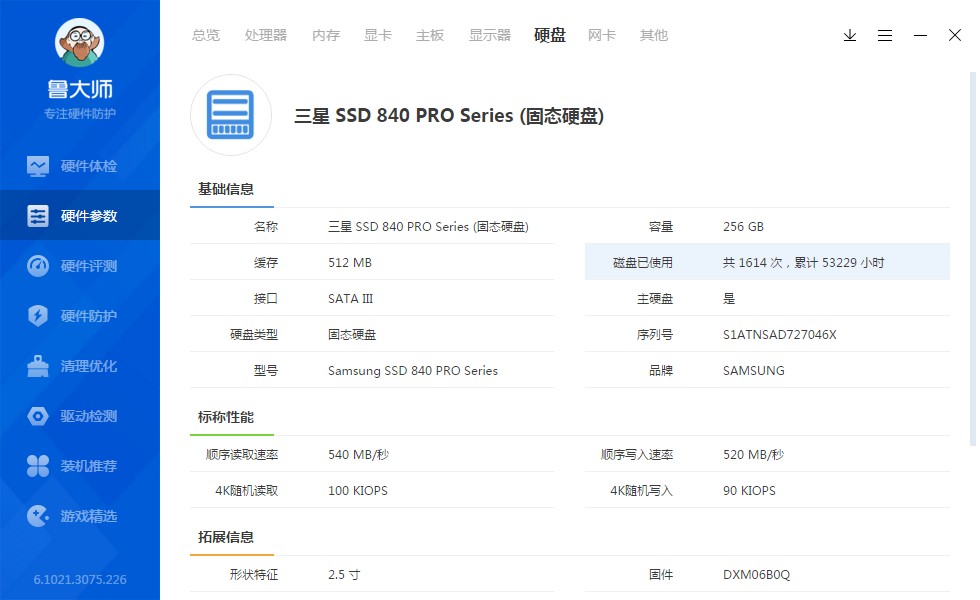Click the vertical scrollbar on the right
The height and width of the screenshot is (600, 980).
[972, 259]
